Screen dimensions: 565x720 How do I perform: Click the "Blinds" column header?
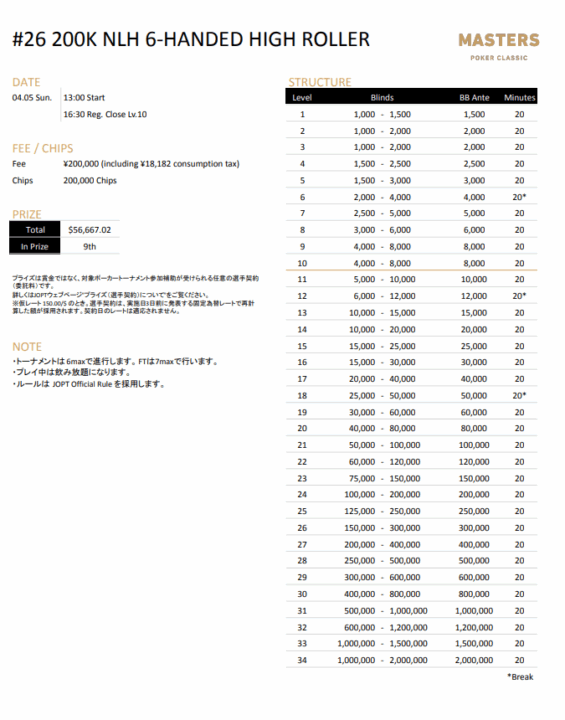(382, 98)
